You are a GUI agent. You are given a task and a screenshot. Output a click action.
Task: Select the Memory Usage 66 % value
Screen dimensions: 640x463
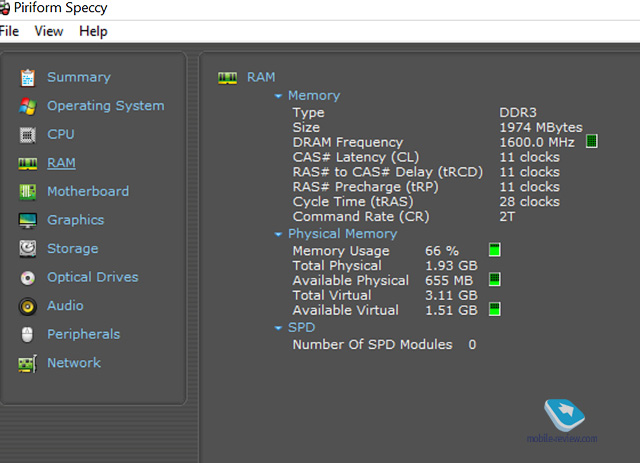442,251
